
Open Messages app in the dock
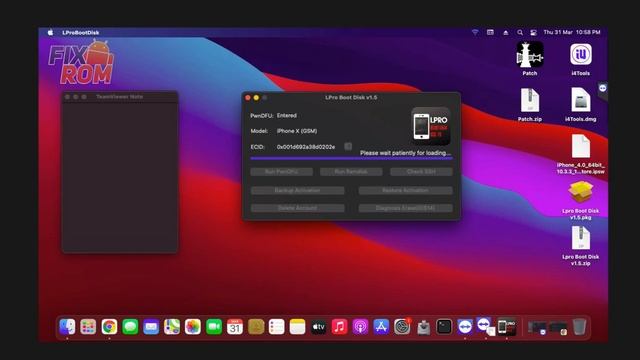130,327
